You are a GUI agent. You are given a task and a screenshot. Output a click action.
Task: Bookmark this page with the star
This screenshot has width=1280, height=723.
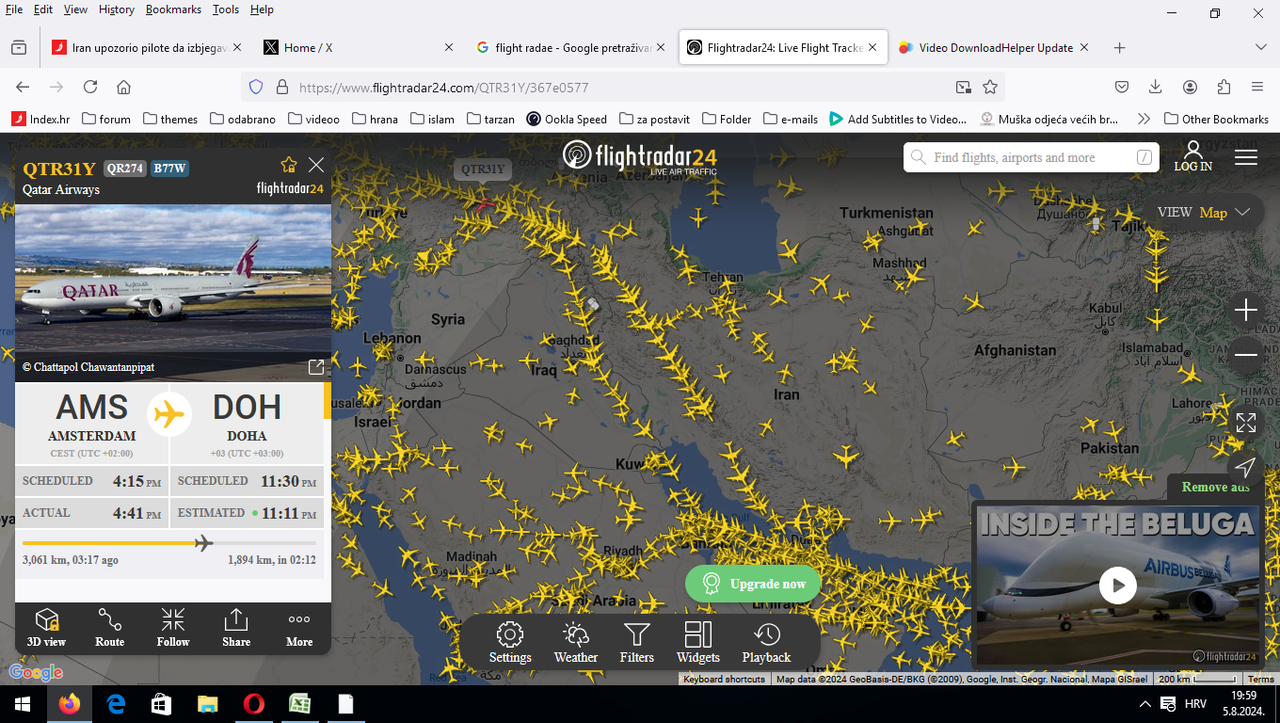click(990, 87)
